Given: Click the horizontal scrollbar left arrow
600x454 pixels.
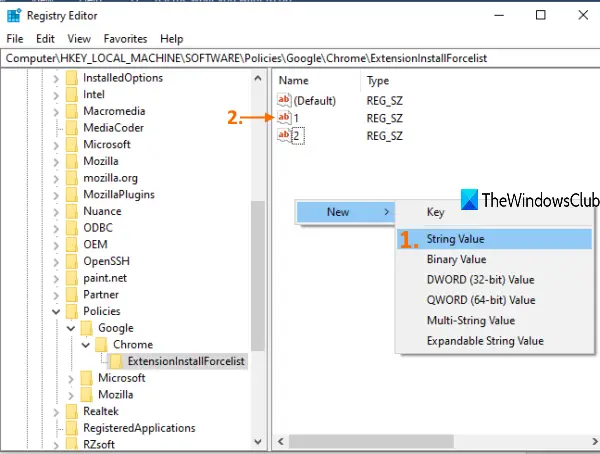Looking at the screenshot, I should click(280, 441).
